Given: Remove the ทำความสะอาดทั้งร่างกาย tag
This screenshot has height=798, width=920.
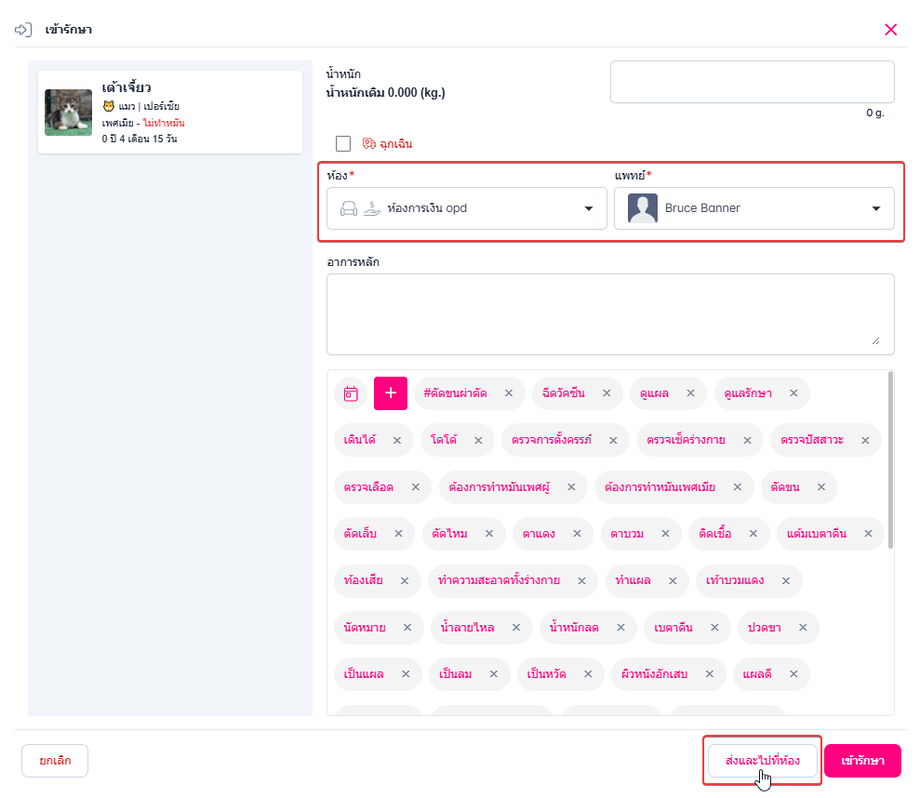Looking at the screenshot, I should pos(581,581).
